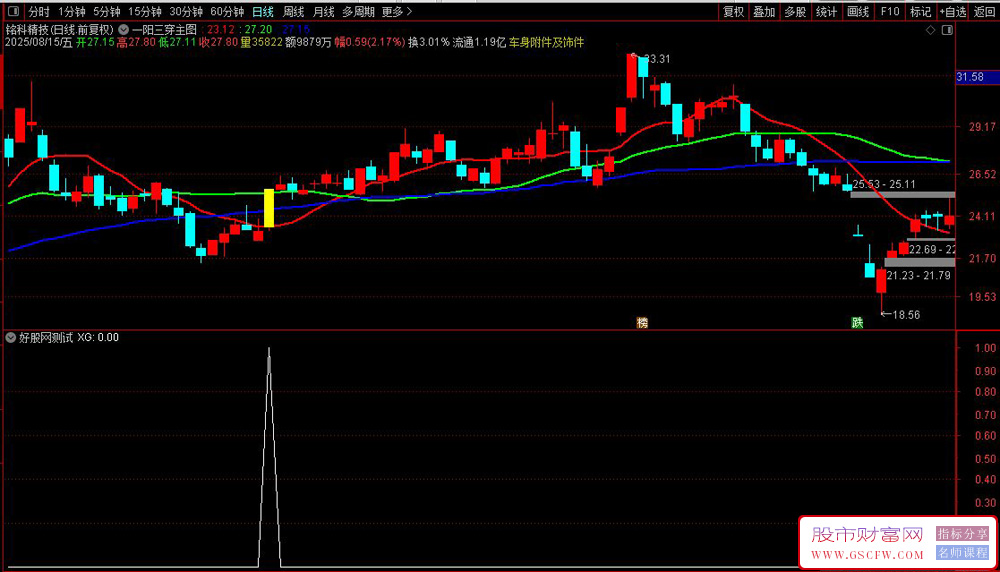Toggle the right side panel icon
Screen dimensions: 1000x572
947,30
